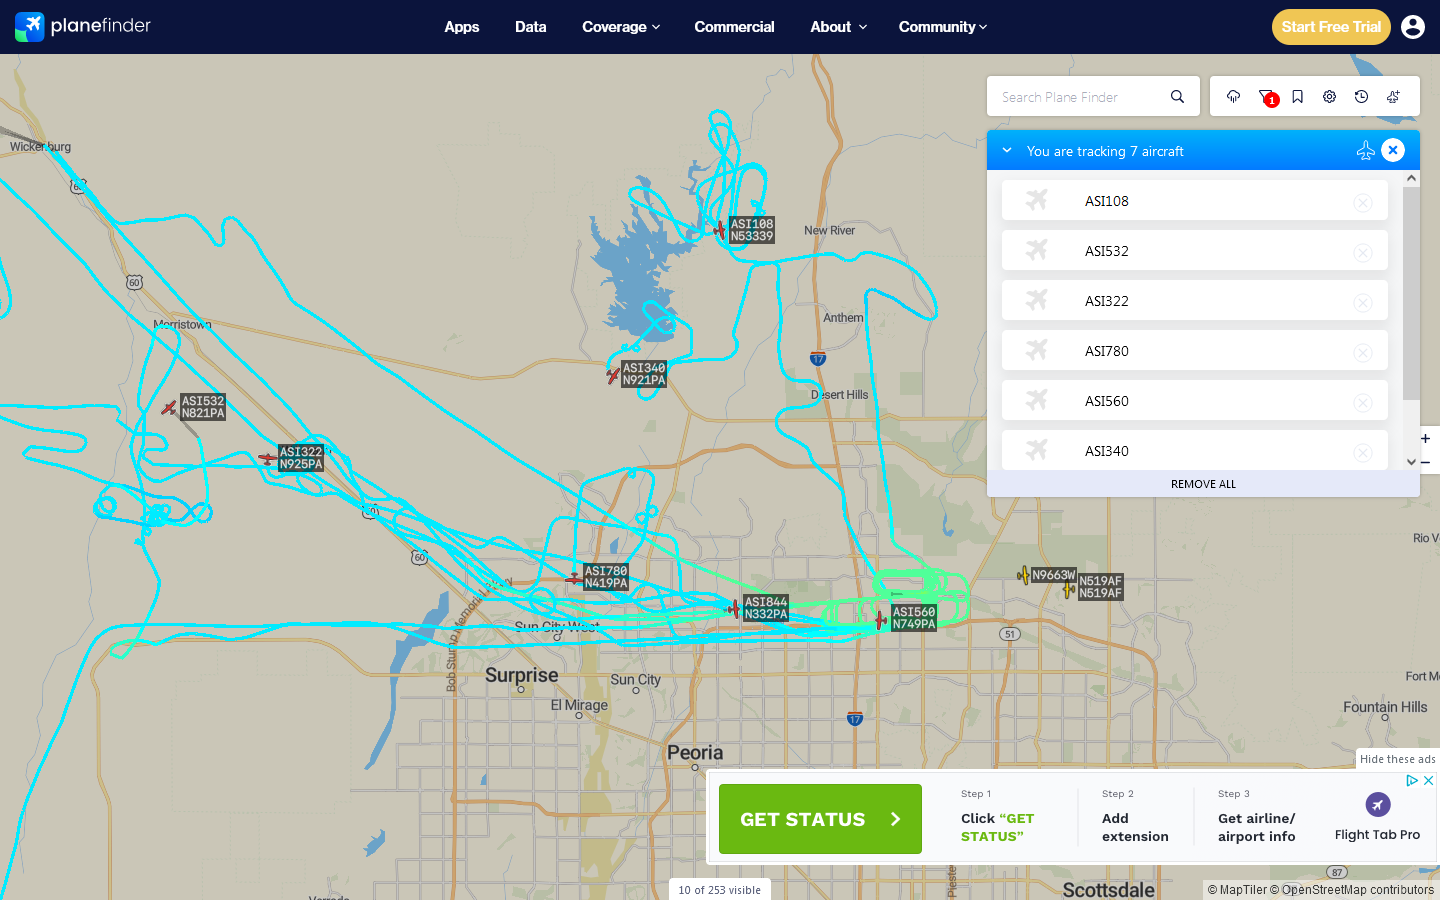The image size is (1440, 900).
Task: Click the ad choices icon on the banner
Action: click(x=1412, y=781)
